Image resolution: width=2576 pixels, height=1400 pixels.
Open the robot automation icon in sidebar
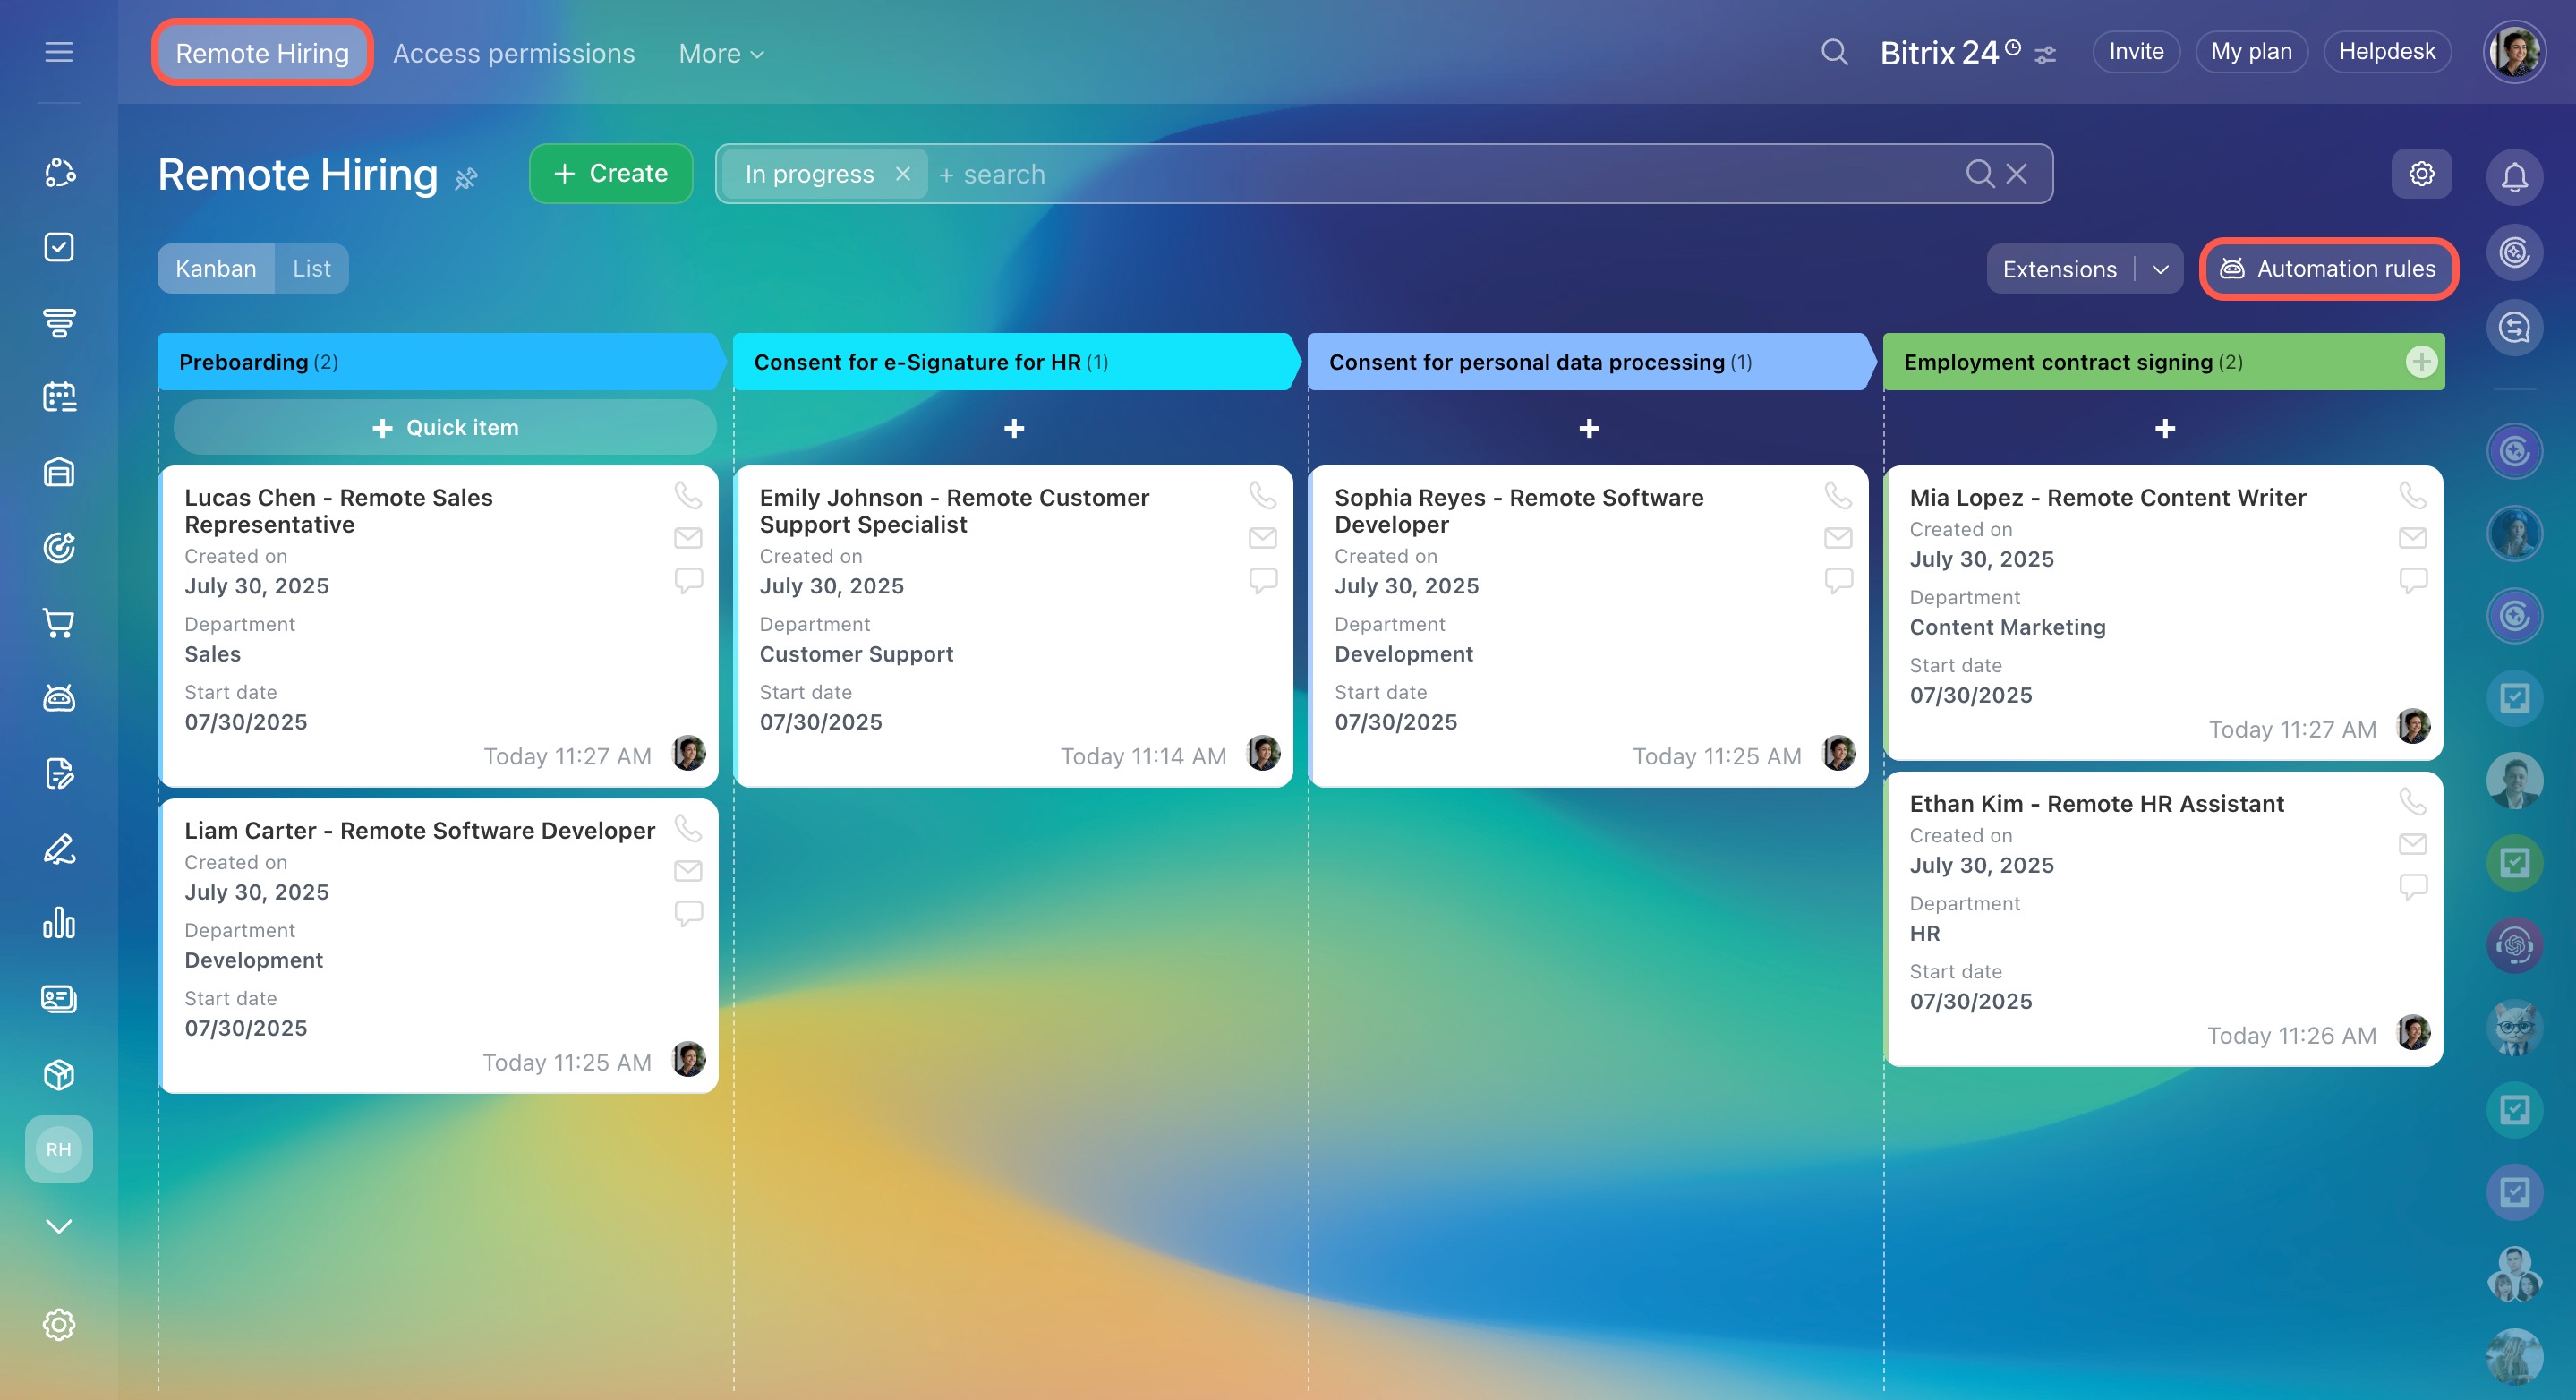click(59, 698)
